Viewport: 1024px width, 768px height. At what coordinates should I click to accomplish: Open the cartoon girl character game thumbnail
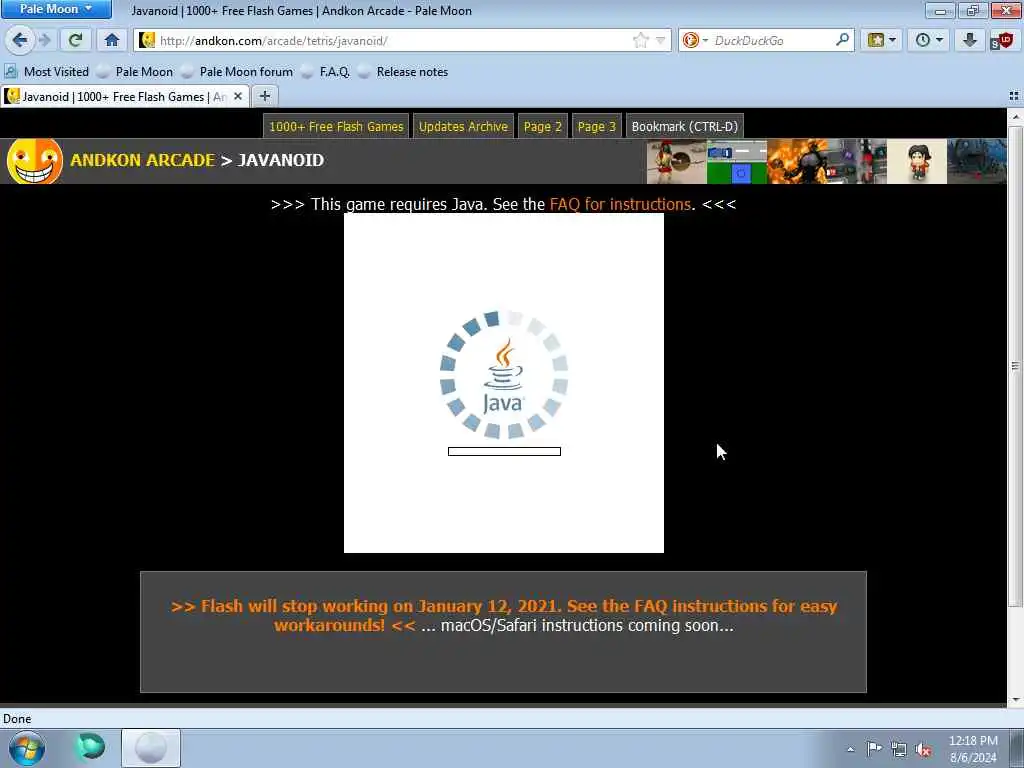coord(917,161)
